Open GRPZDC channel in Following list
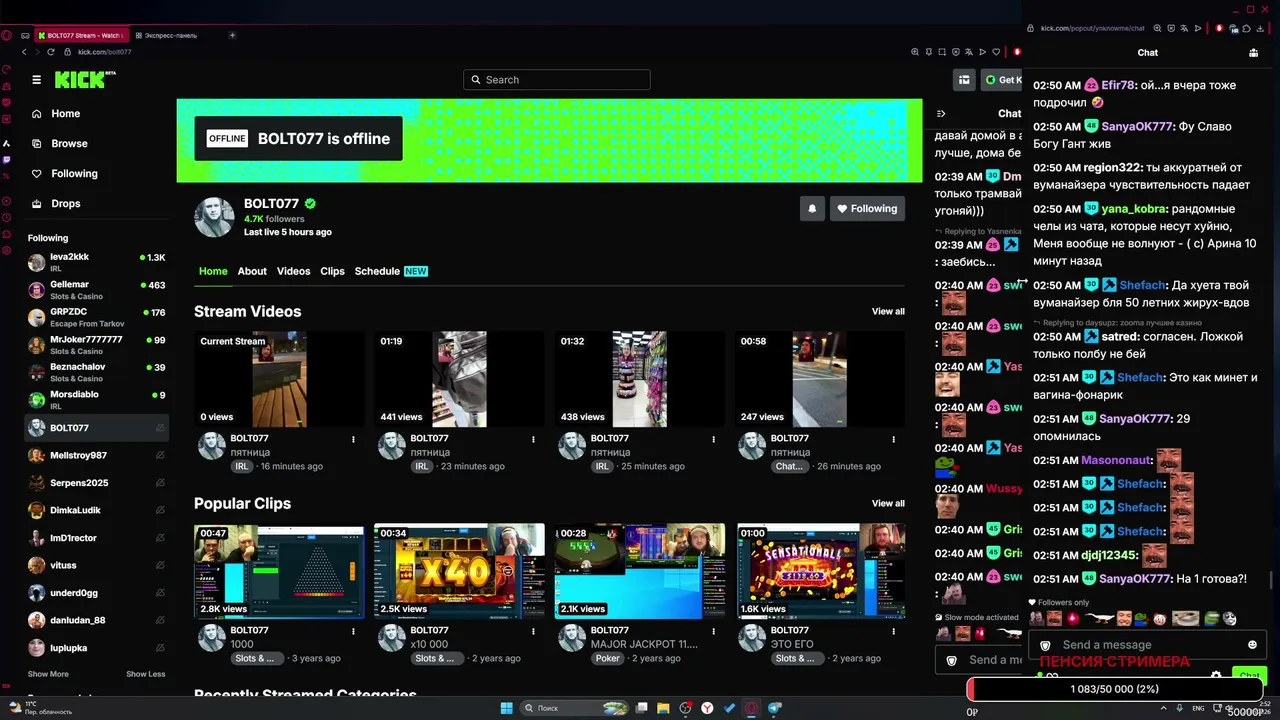Image resolution: width=1280 pixels, height=720 pixels. point(97,317)
